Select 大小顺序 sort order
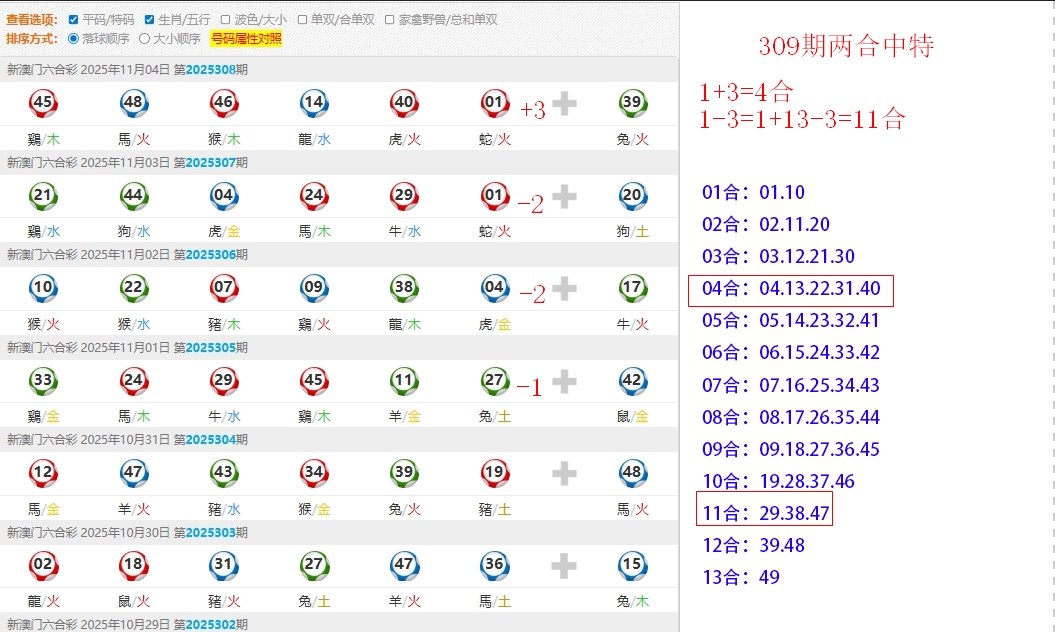The height and width of the screenshot is (632, 1055). 144,39
